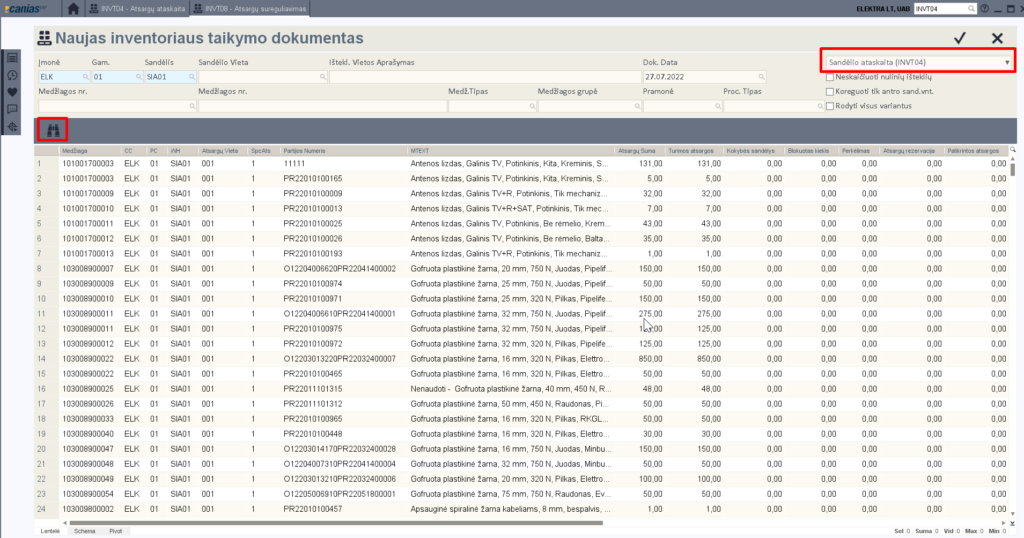
Task: Switch to the Pivot tab
Action: [116, 531]
